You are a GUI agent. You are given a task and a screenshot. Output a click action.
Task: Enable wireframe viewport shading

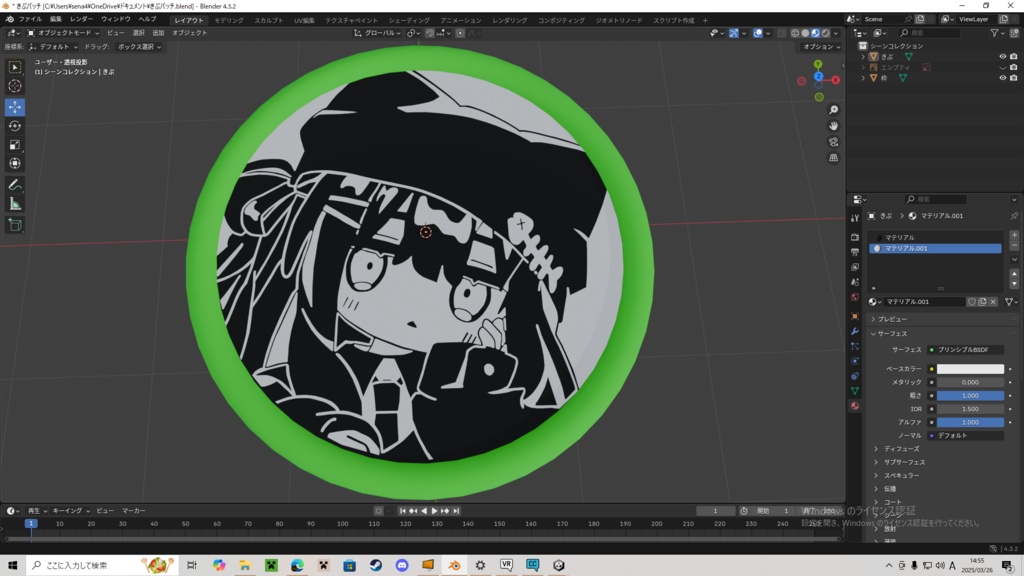795,33
